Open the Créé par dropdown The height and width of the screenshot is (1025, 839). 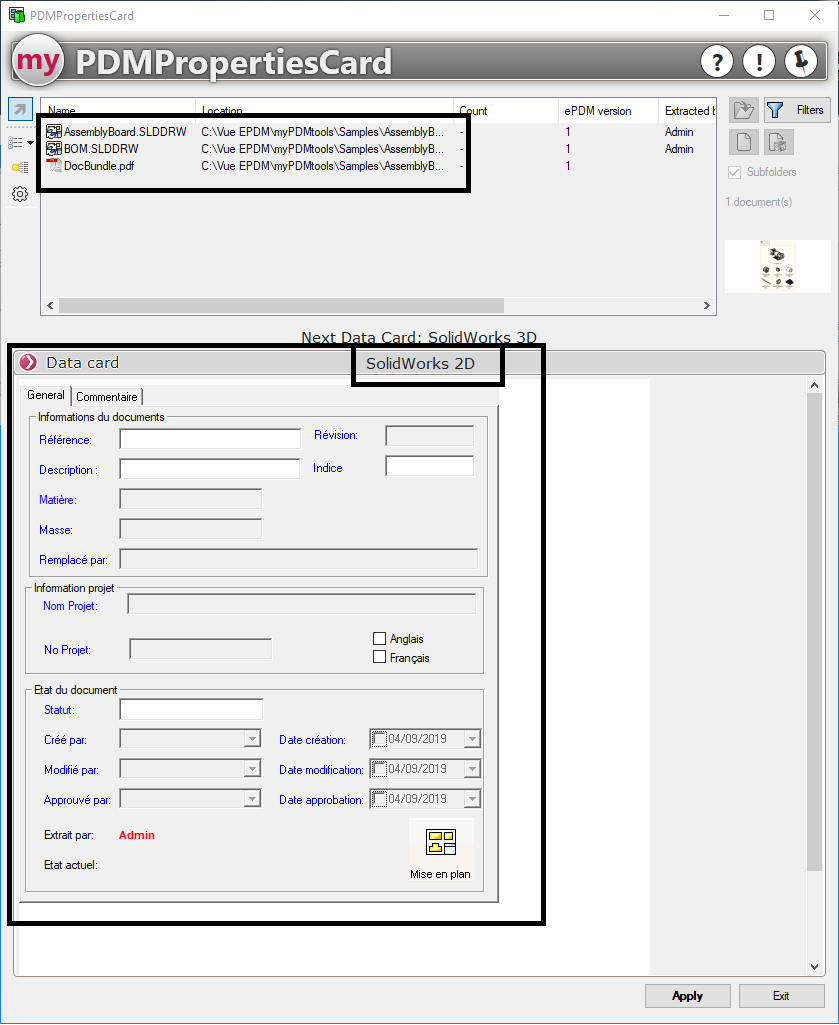point(252,740)
